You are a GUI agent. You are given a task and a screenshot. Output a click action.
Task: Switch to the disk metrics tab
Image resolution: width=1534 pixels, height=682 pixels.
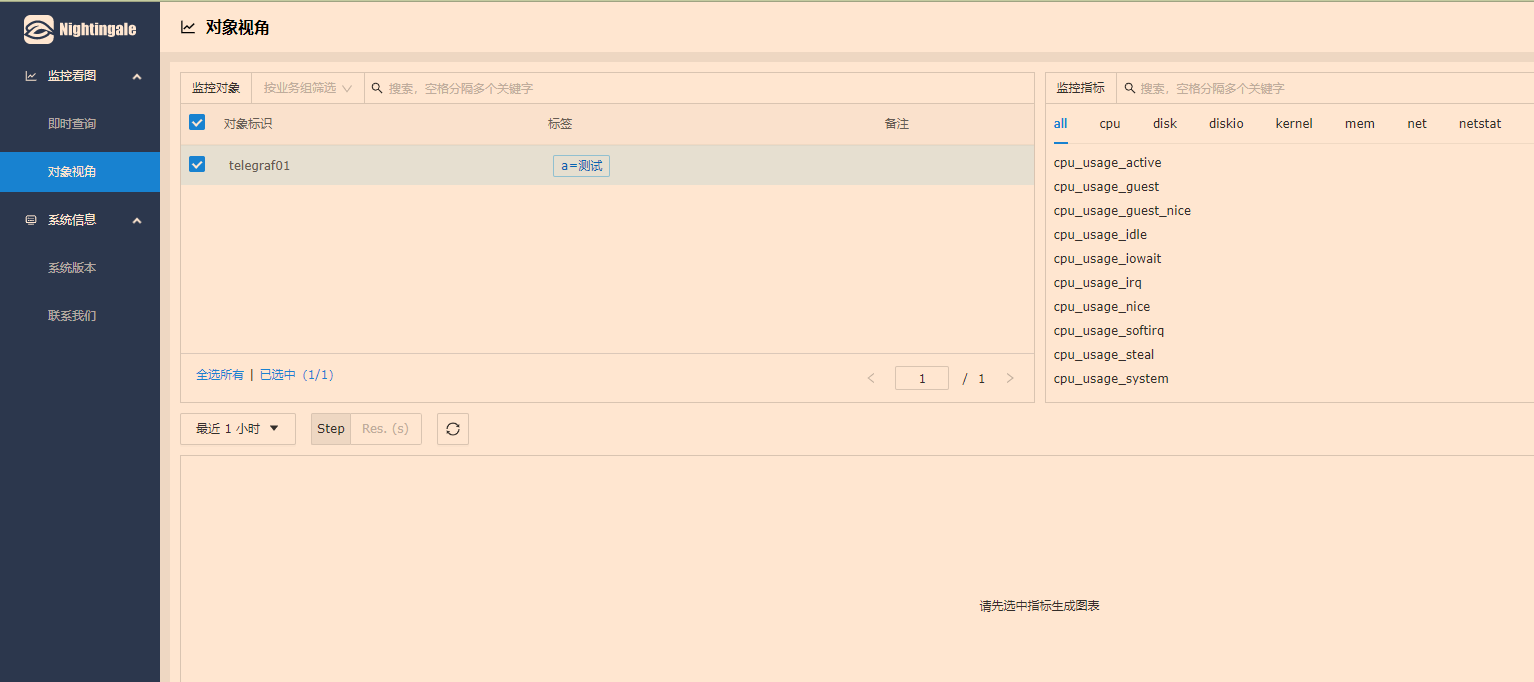tap(1165, 124)
